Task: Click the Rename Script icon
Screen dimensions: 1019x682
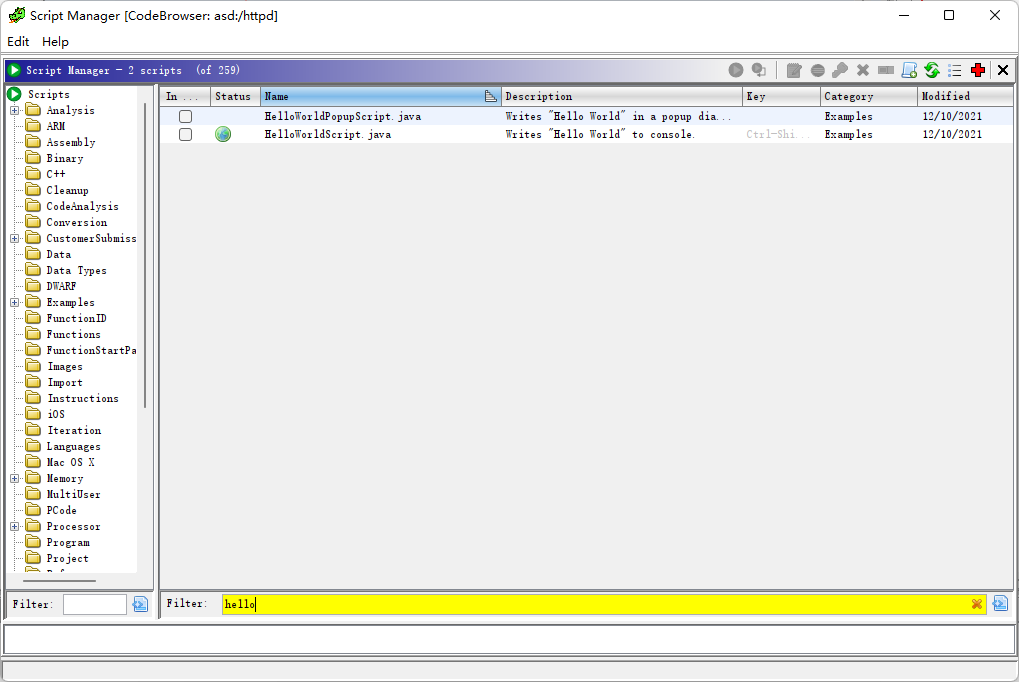Action: 886,70
